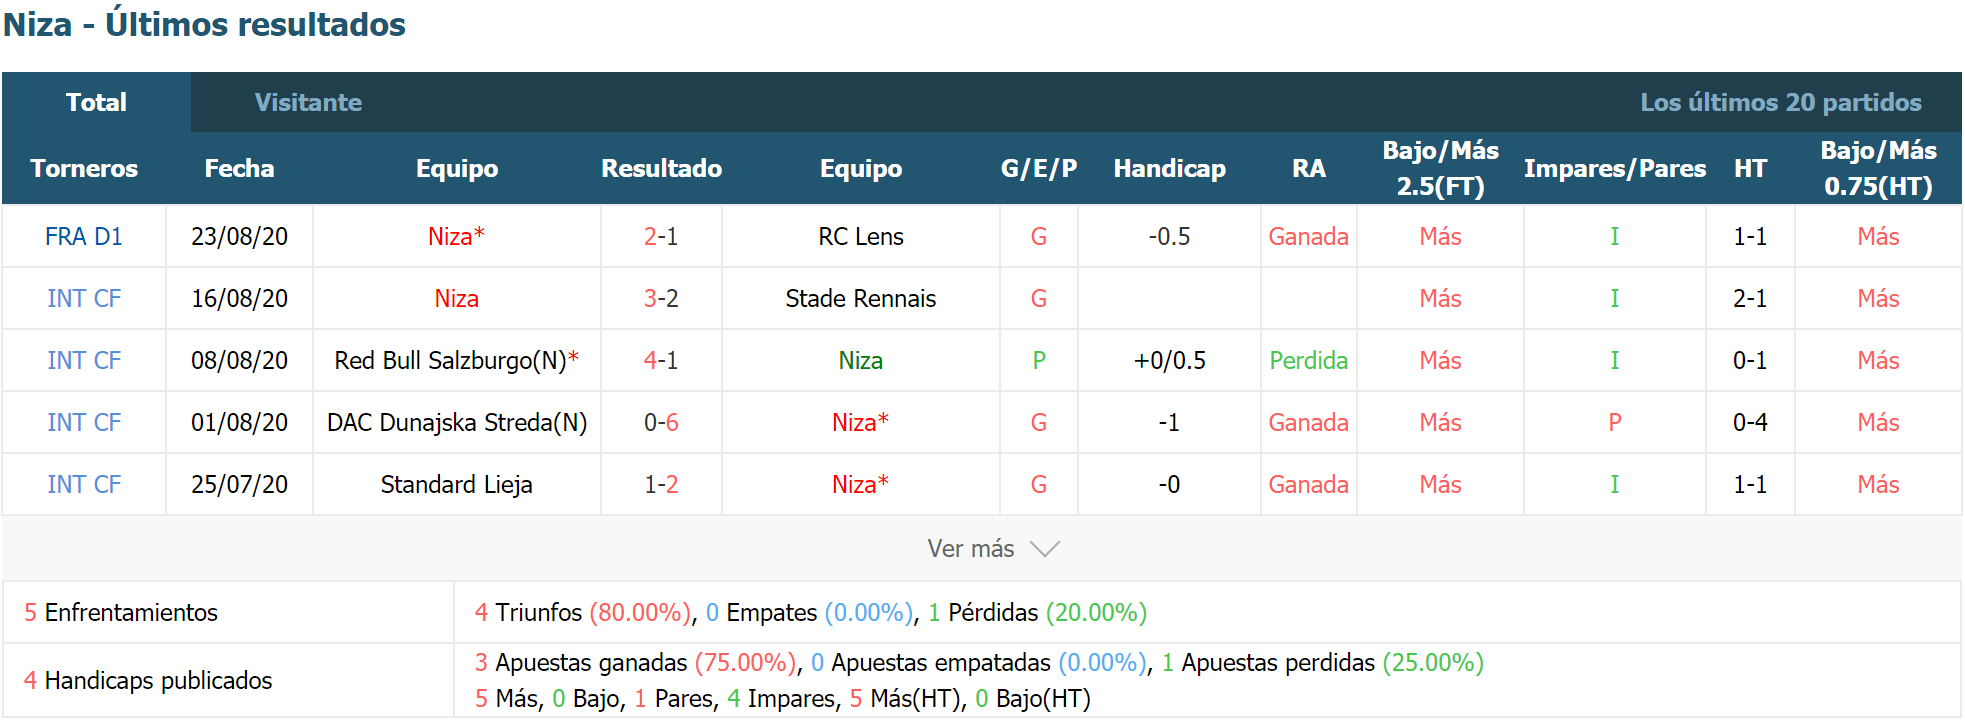
Task: Select the Total tab
Action: click(96, 102)
